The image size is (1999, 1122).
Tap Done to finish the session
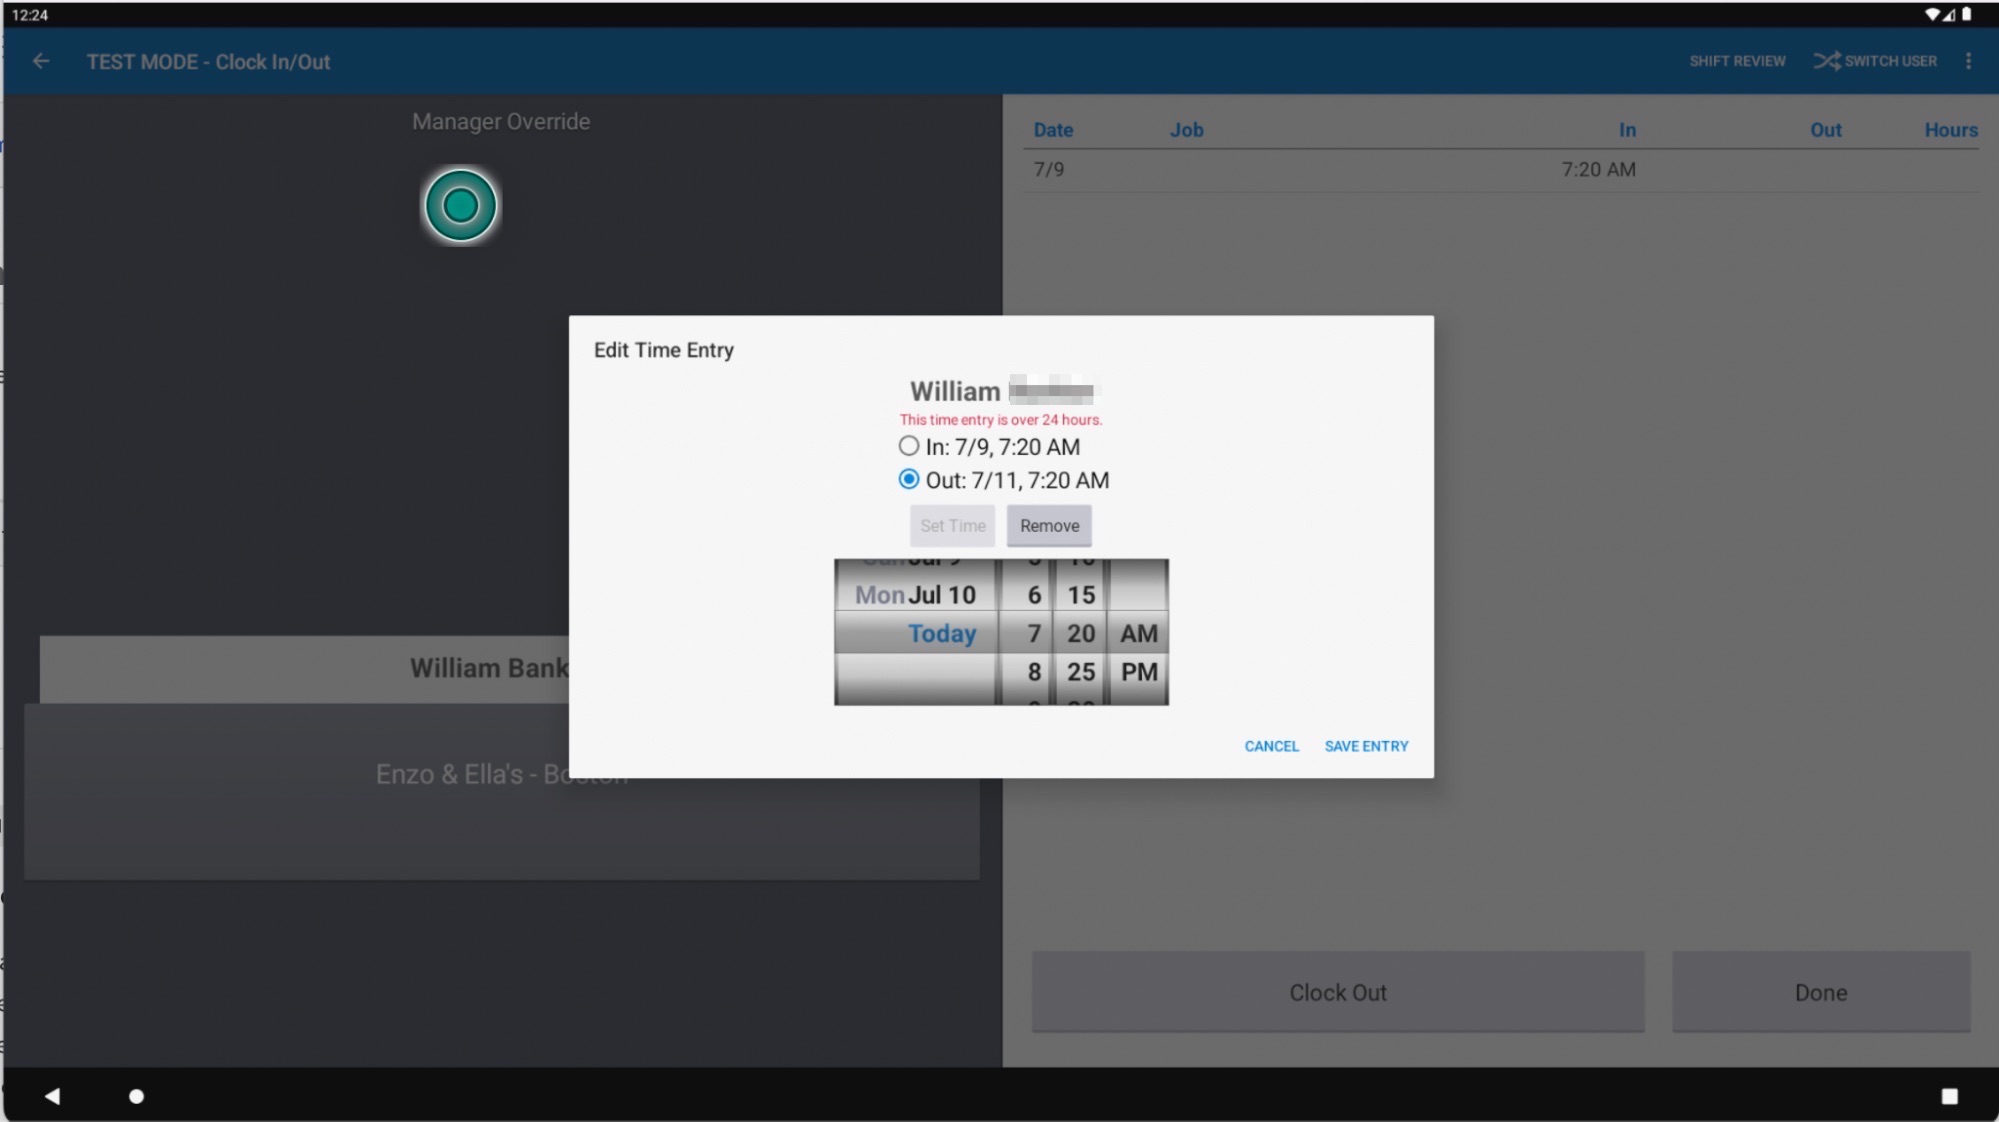click(x=1820, y=992)
